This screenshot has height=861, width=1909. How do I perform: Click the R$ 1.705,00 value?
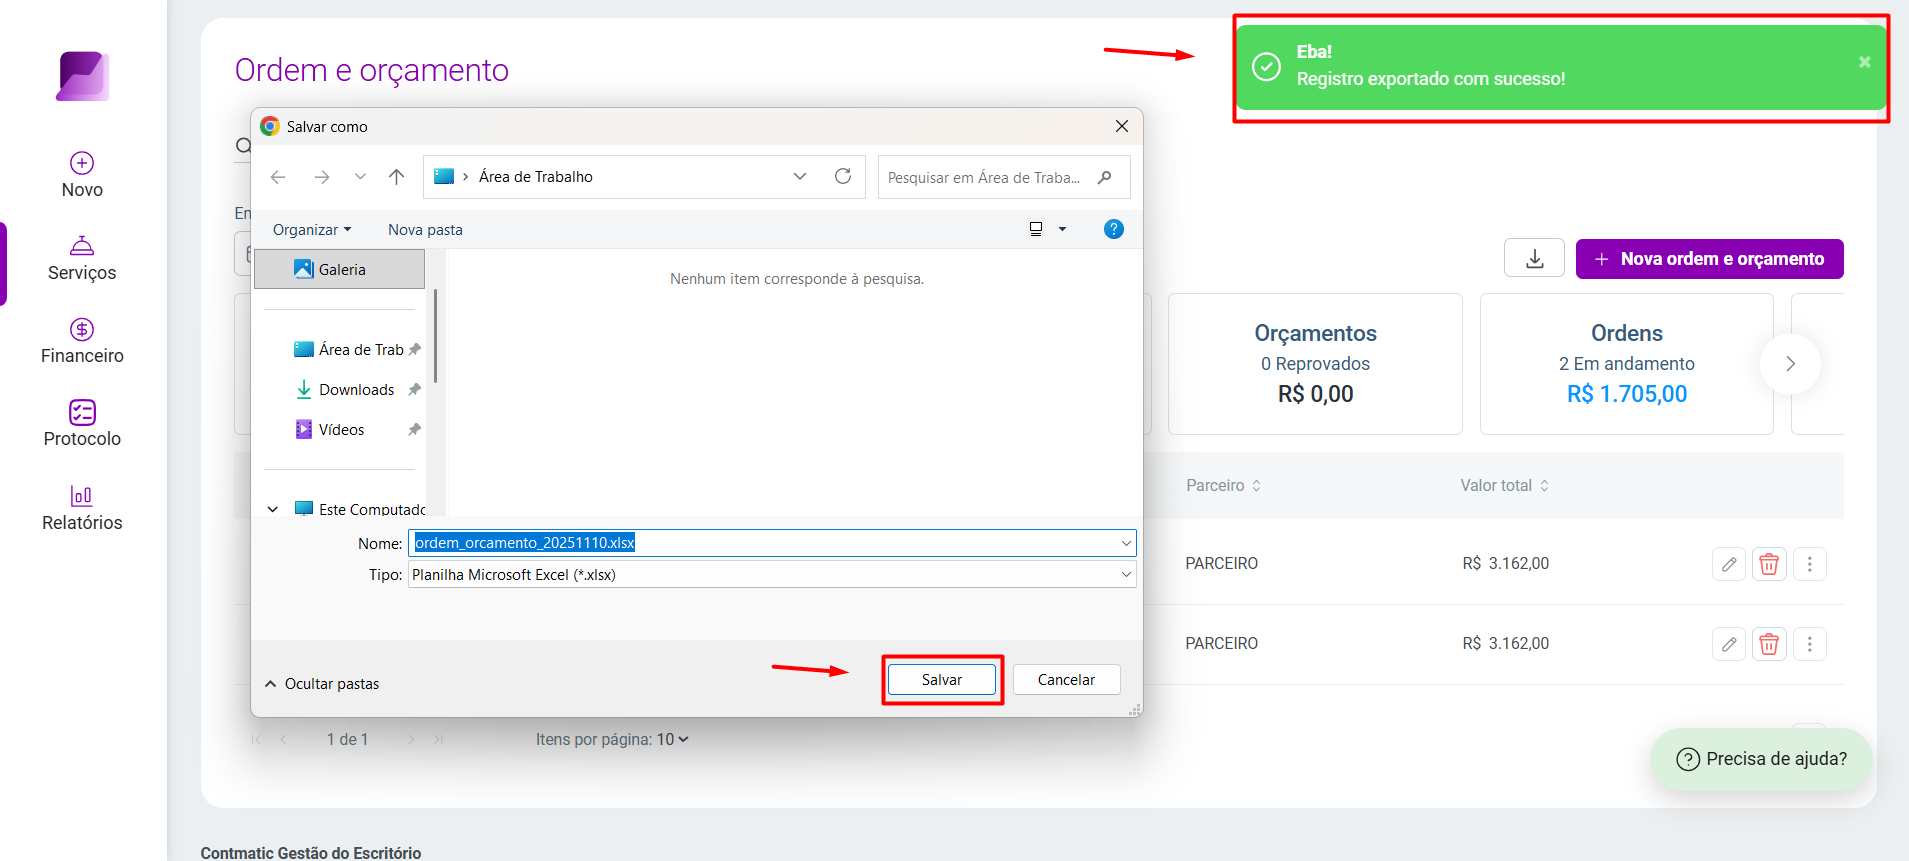point(1627,394)
